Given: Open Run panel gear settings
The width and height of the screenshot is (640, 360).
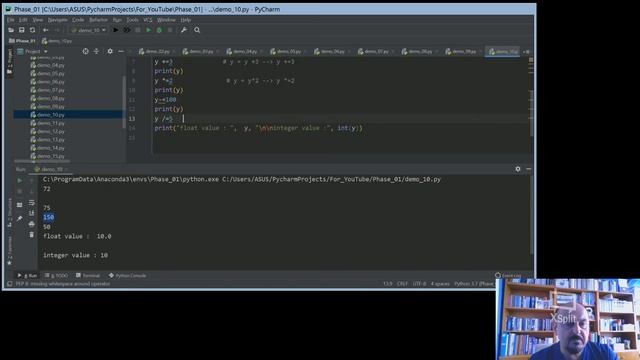Looking at the screenshot, I should (x=518, y=169).
